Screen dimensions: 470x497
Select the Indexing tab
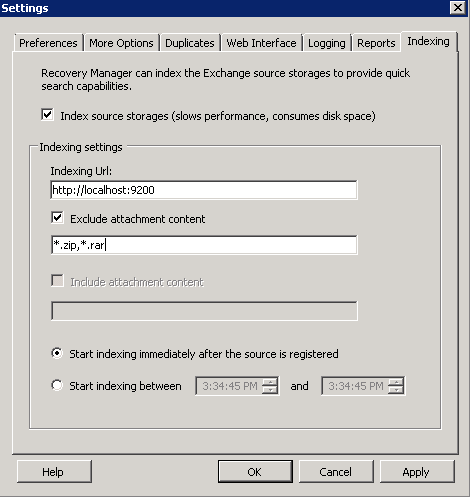[428, 41]
